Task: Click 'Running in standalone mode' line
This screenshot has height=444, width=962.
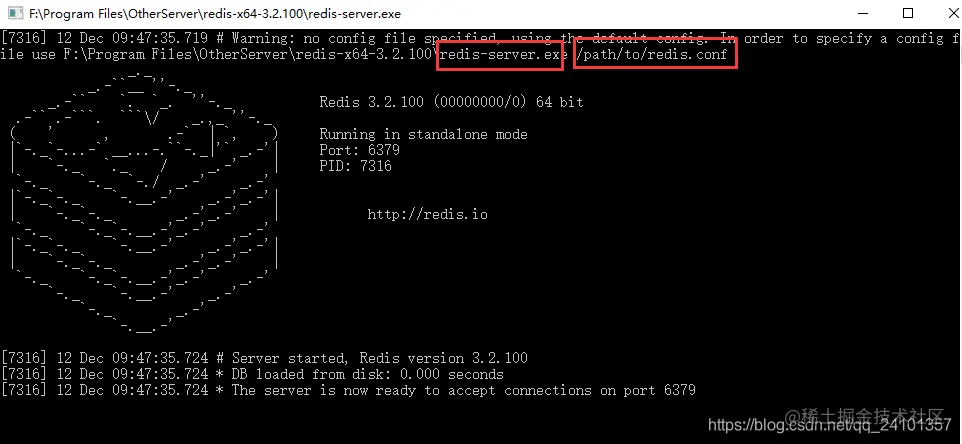Action: (423, 134)
